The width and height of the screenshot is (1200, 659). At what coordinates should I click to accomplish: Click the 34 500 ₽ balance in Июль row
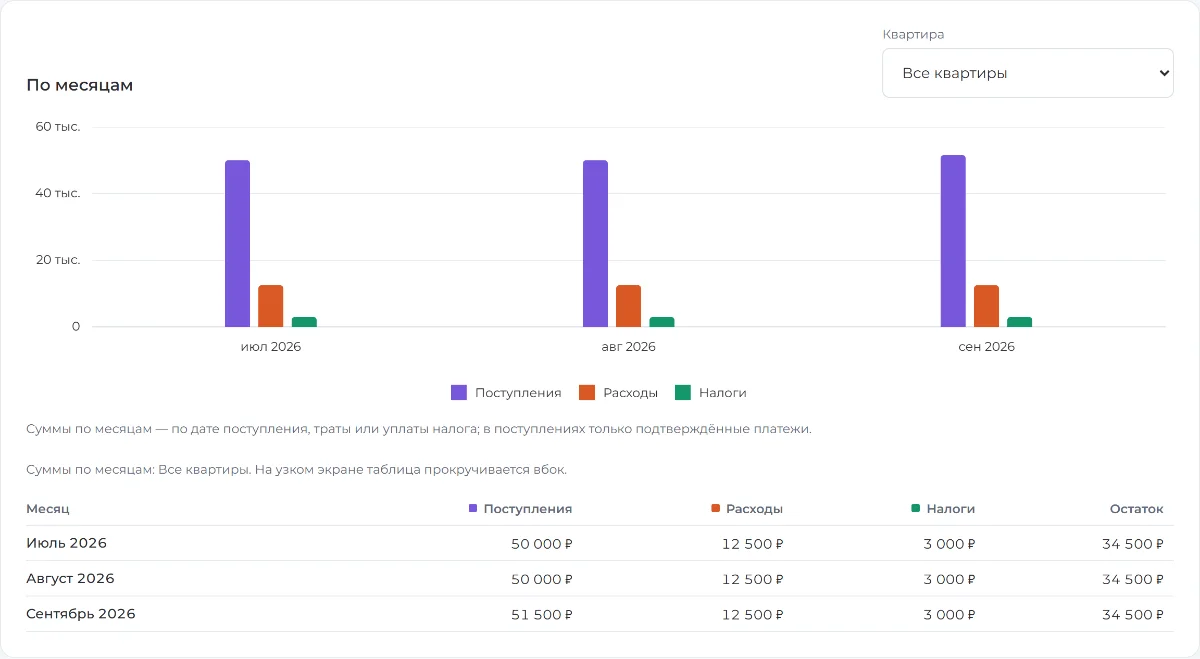tap(1133, 544)
